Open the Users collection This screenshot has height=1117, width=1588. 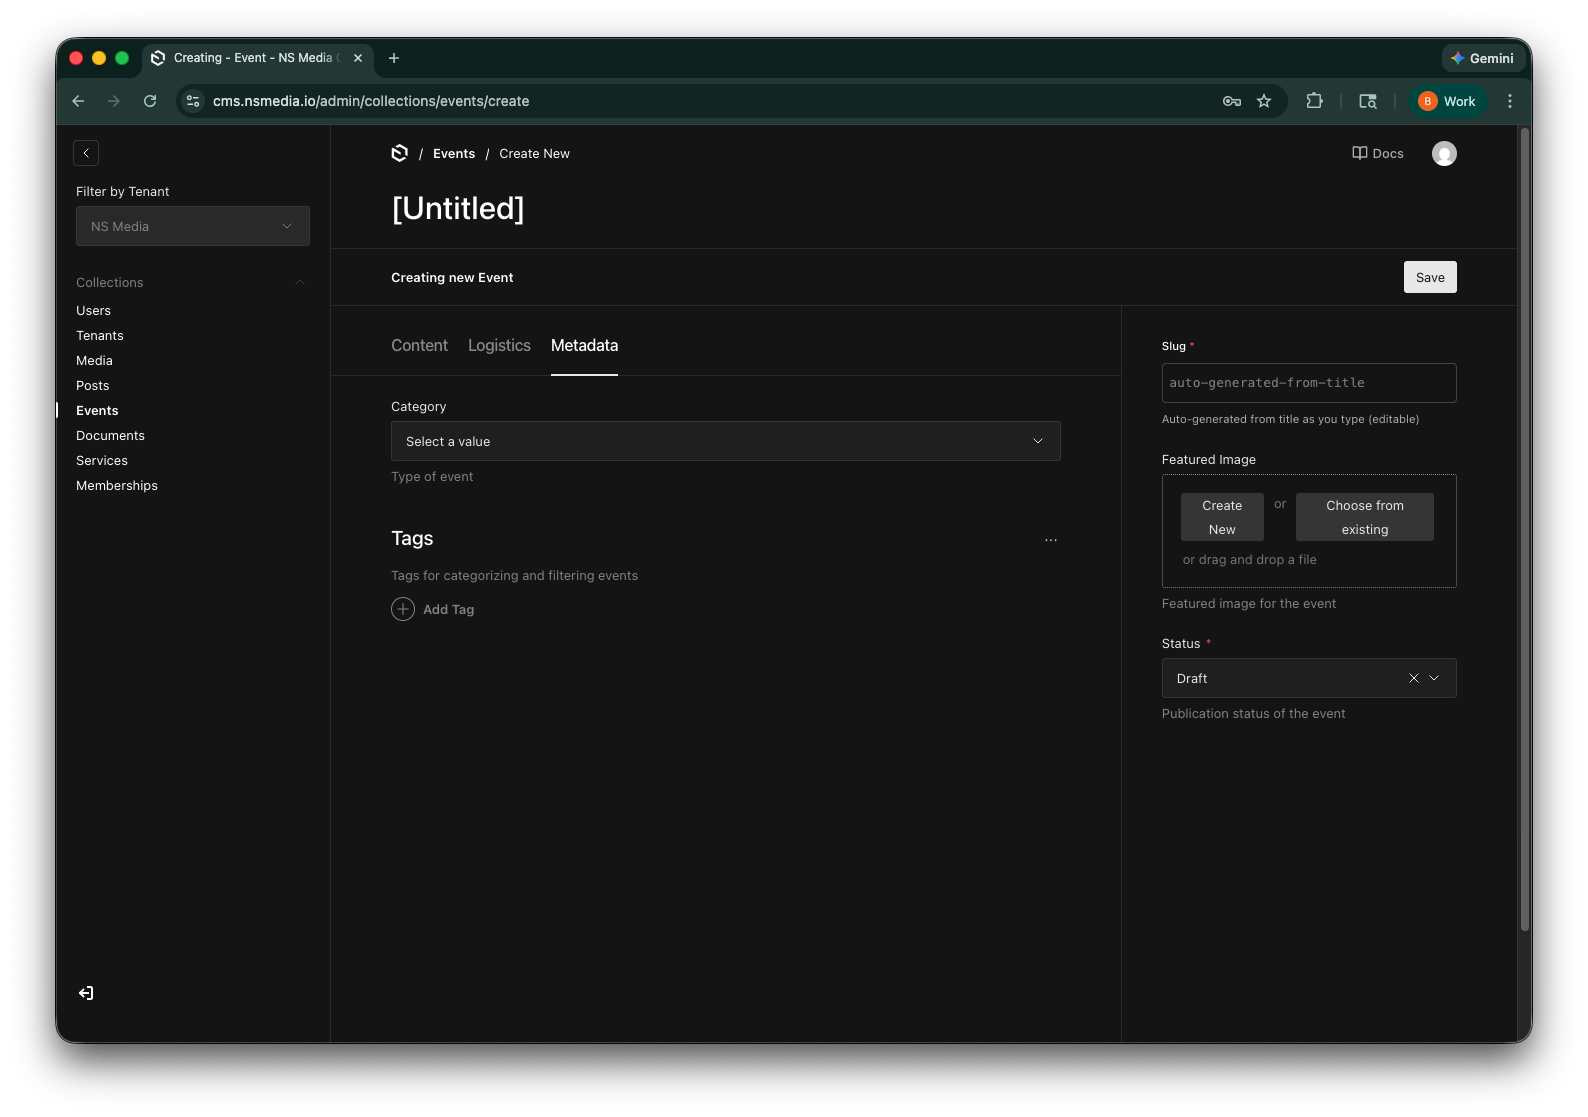point(93,310)
